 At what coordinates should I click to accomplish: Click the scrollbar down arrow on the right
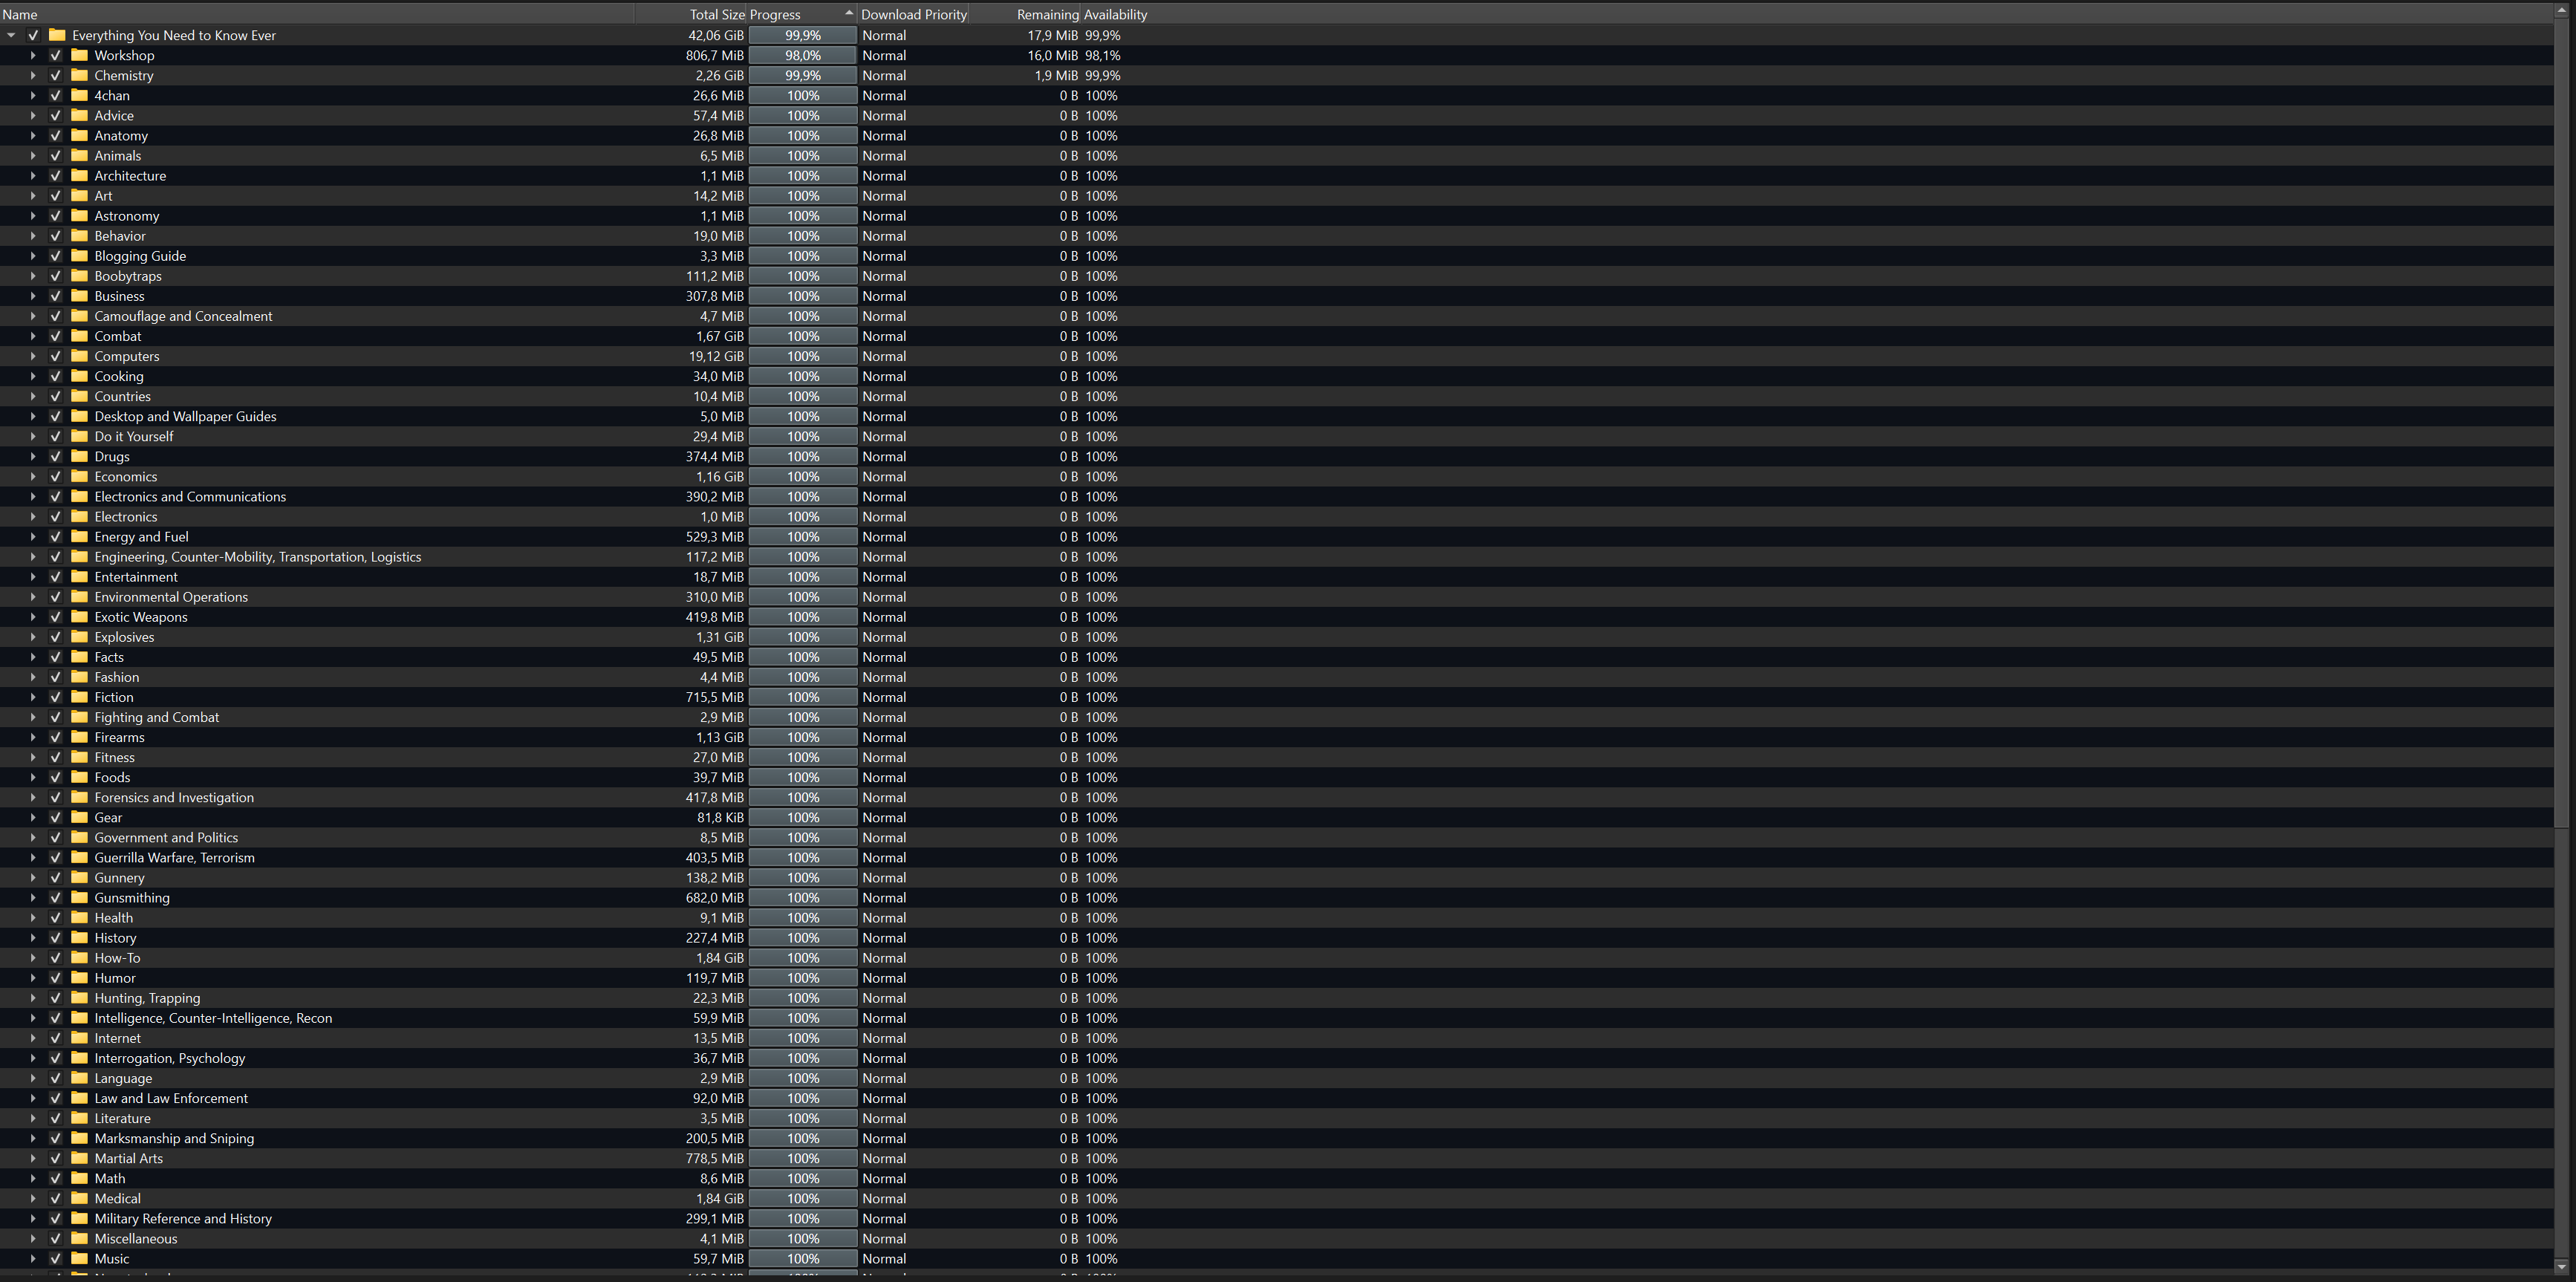[2561, 1266]
